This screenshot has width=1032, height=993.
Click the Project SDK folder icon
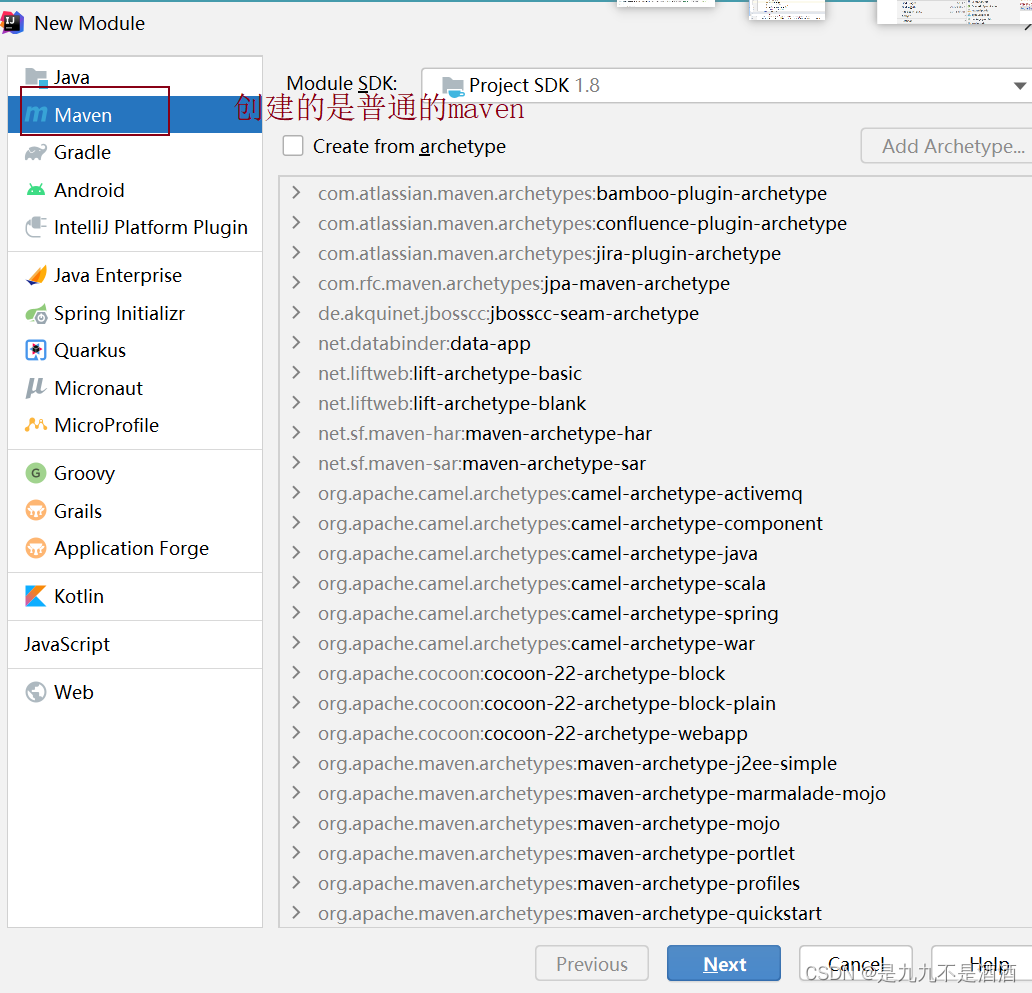pos(453,86)
